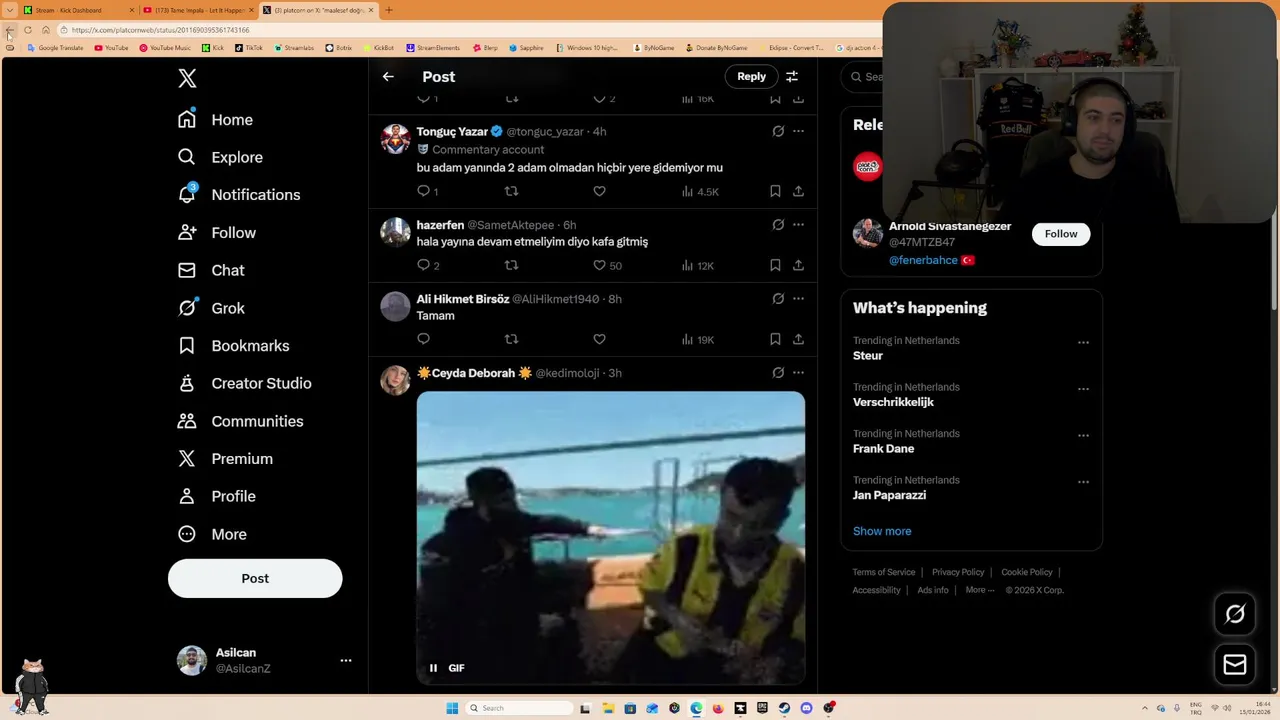This screenshot has width=1280, height=720.
Task: Open the @fenerbahce mention link
Action: 923,260
